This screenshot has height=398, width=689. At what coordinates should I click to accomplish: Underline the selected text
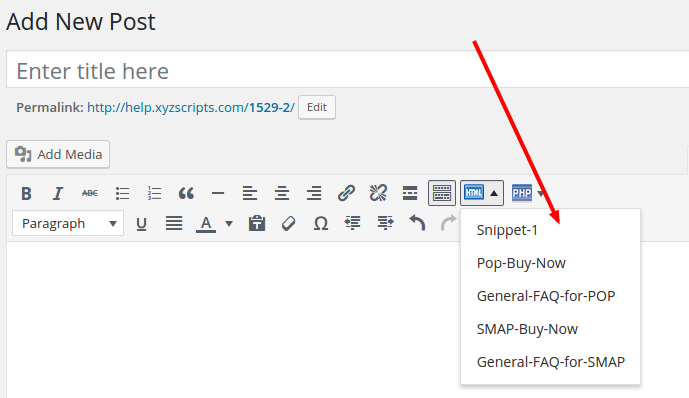coord(141,224)
